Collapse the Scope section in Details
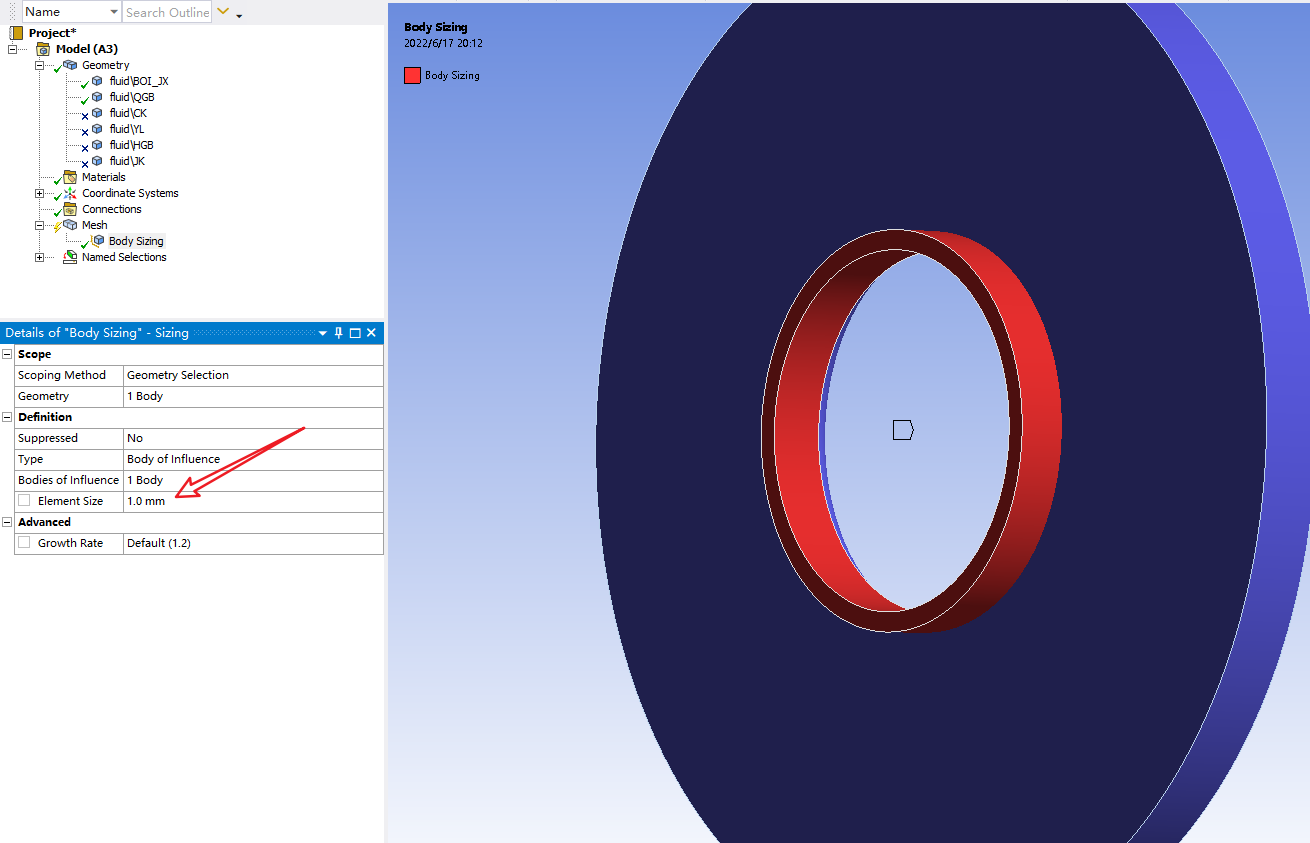 tap(8, 354)
